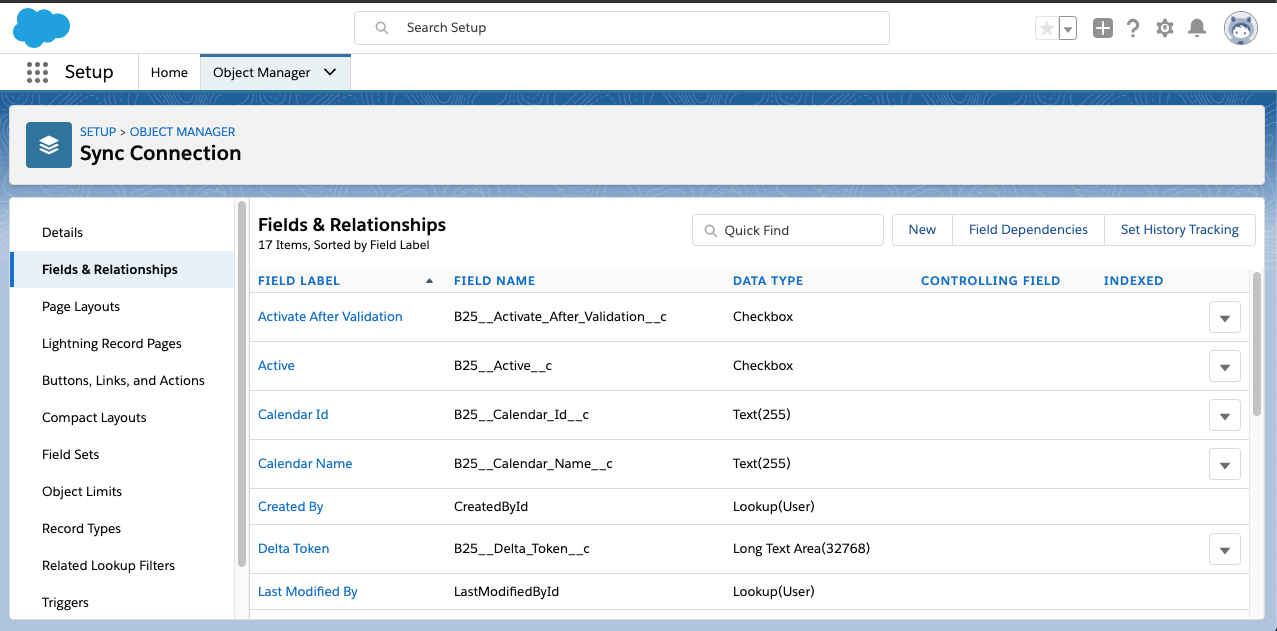Click the Quick Find input field
The width and height of the screenshot is (1277, 631).
point(797,230)
